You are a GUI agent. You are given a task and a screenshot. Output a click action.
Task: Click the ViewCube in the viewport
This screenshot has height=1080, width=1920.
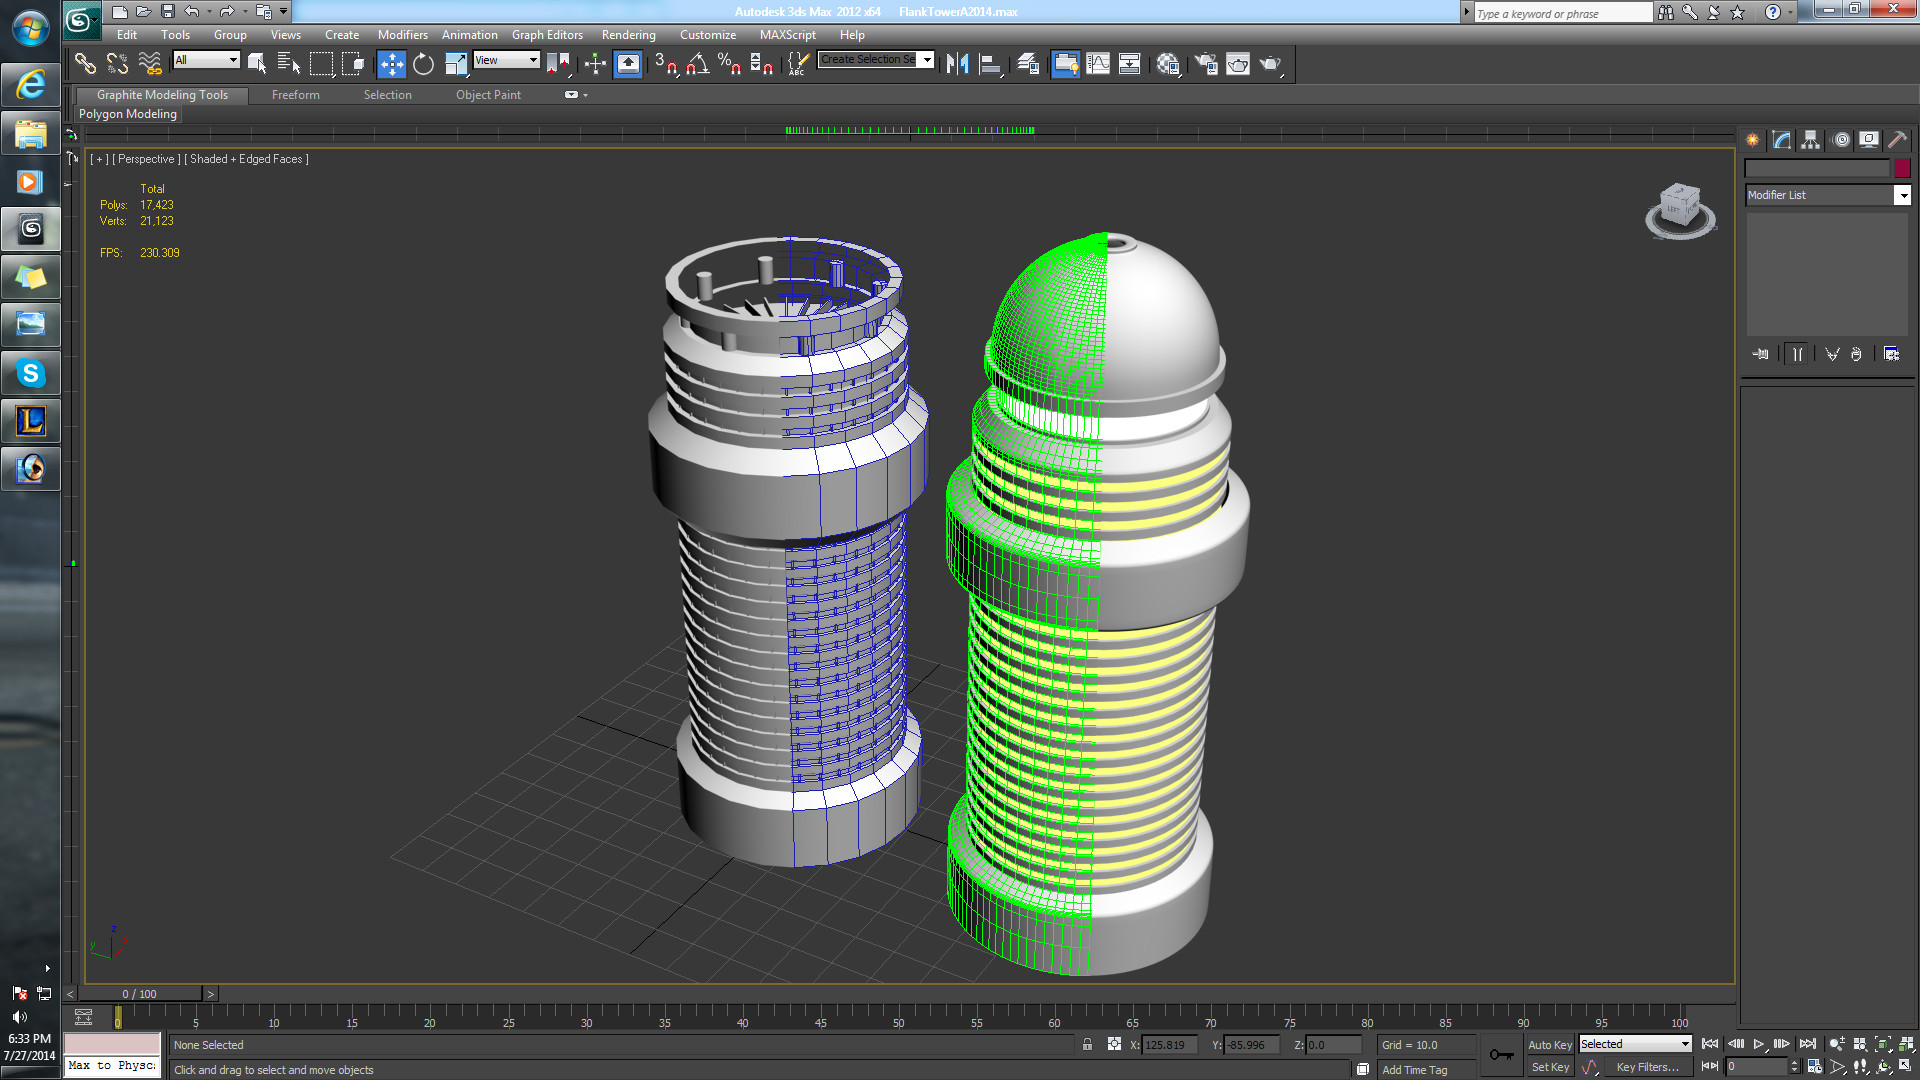(x=1679, y=210)
